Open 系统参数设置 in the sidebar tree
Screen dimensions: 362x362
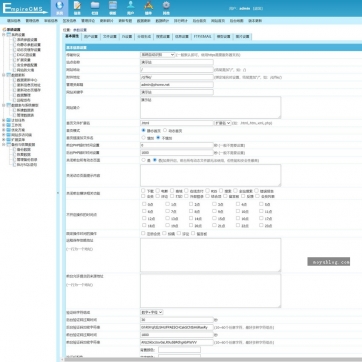click(27, 40)
